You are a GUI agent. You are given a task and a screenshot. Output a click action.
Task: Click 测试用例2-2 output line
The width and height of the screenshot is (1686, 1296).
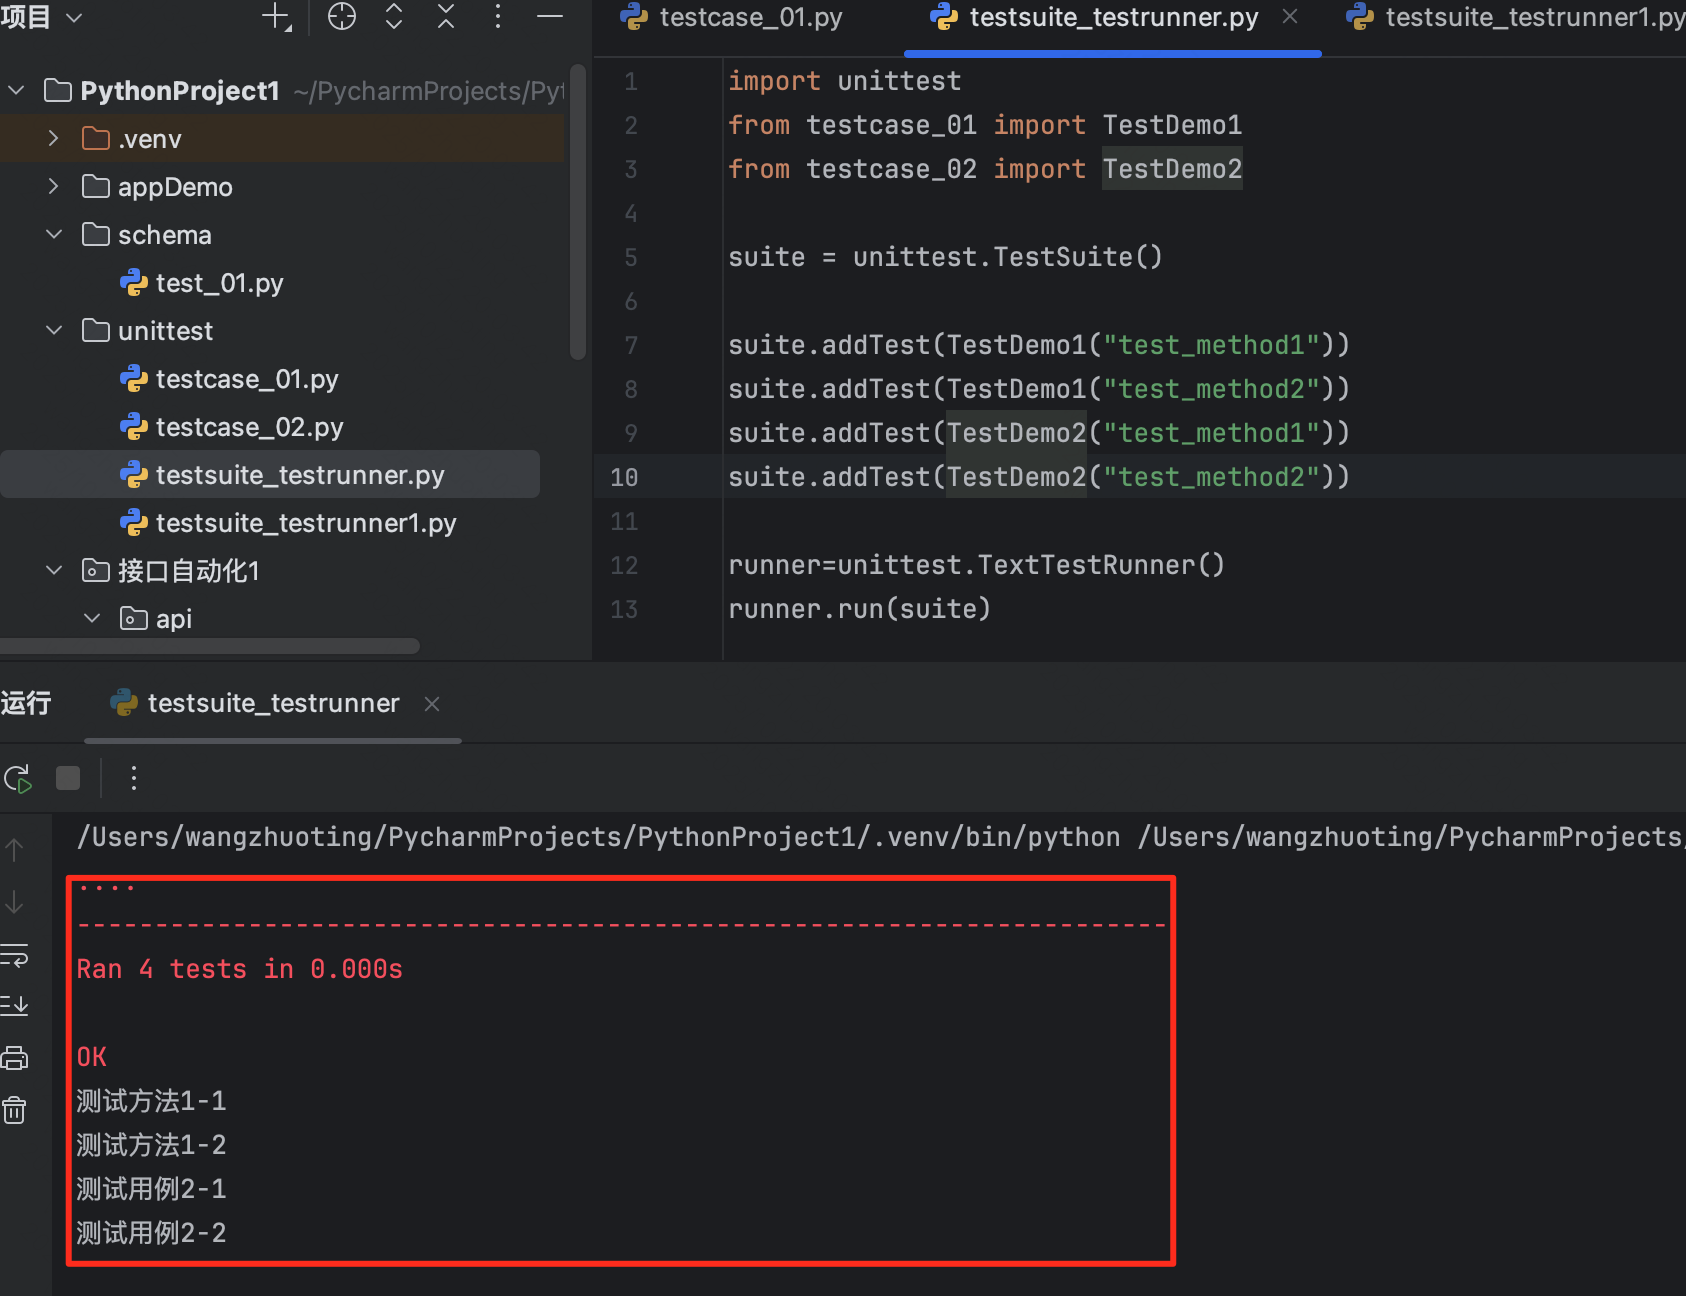[x=152, y=1233]
